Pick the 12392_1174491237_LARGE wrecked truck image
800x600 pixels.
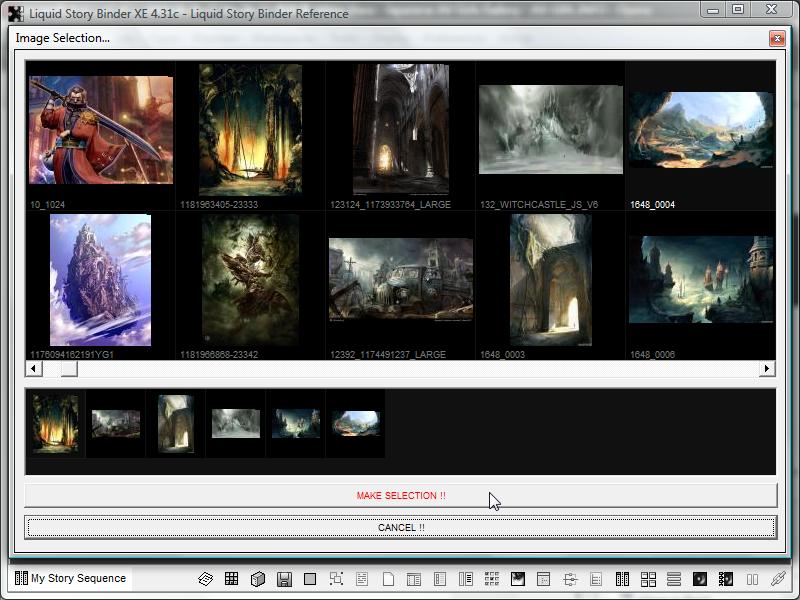[x=400, y=279]
